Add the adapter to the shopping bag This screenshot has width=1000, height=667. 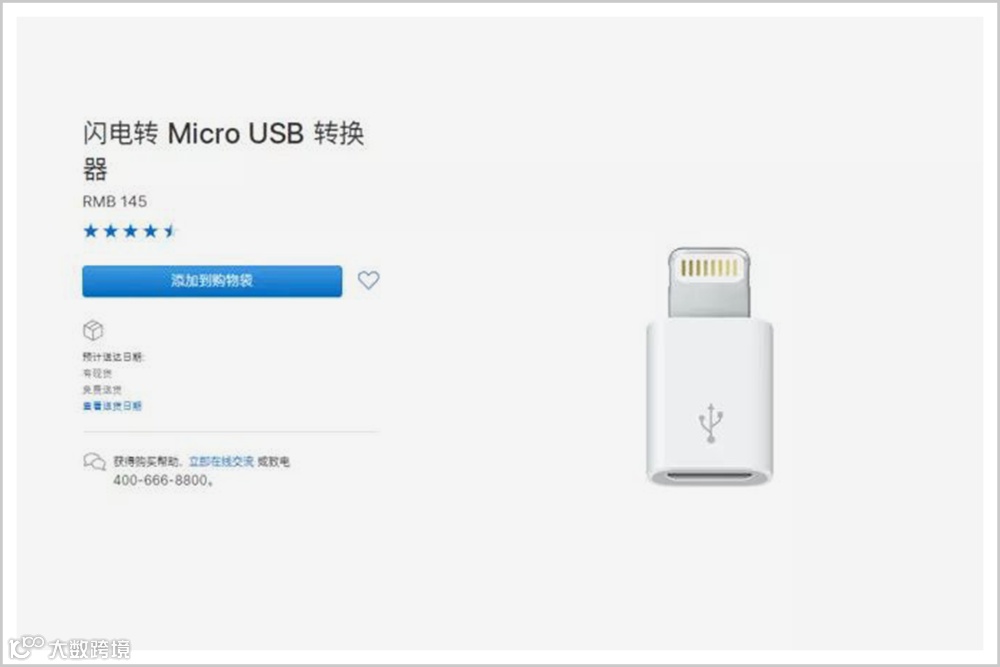tap(212, 281)
